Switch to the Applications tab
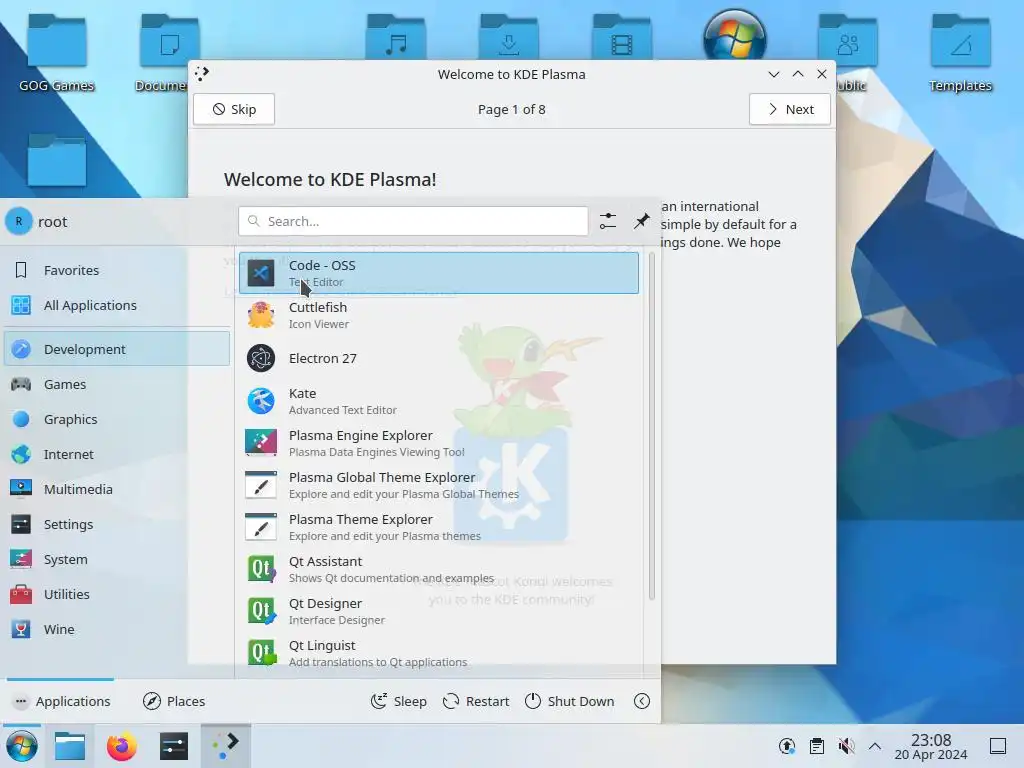1024x768 pixels. coord(61,701)
